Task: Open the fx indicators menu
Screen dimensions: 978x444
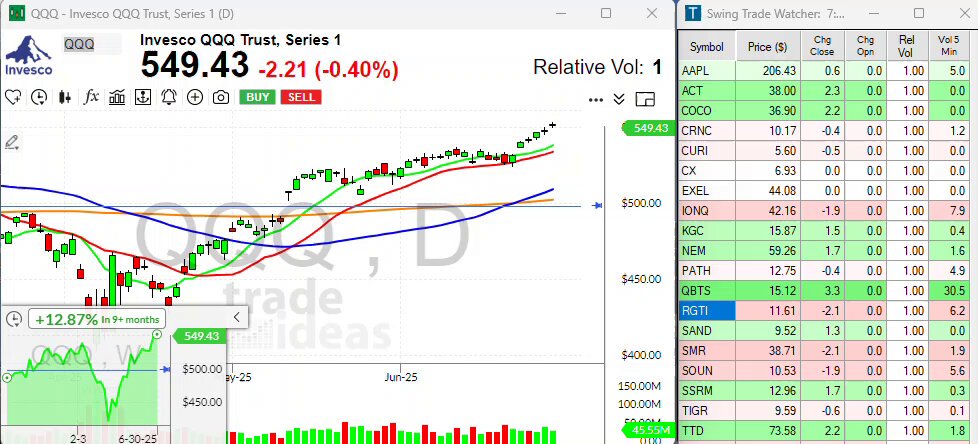Action: point(91,97)
